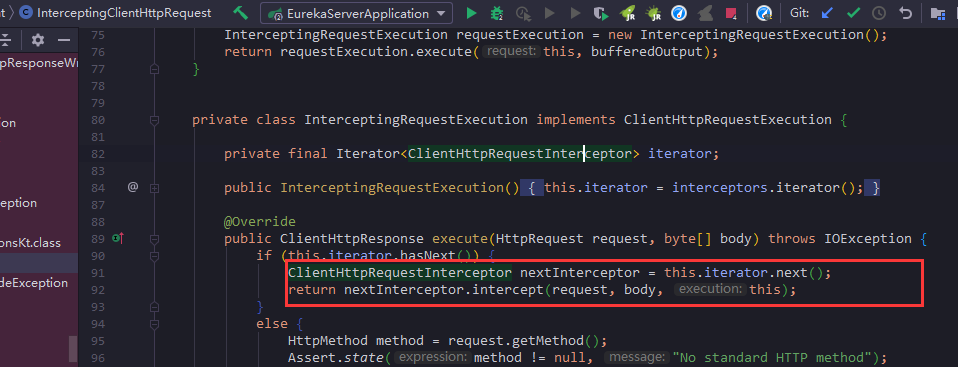Click 'ClientHttpRequestInterceptor' type on line 82
Viewport: 958px width, 367px height.
click(x=520, y=154)
